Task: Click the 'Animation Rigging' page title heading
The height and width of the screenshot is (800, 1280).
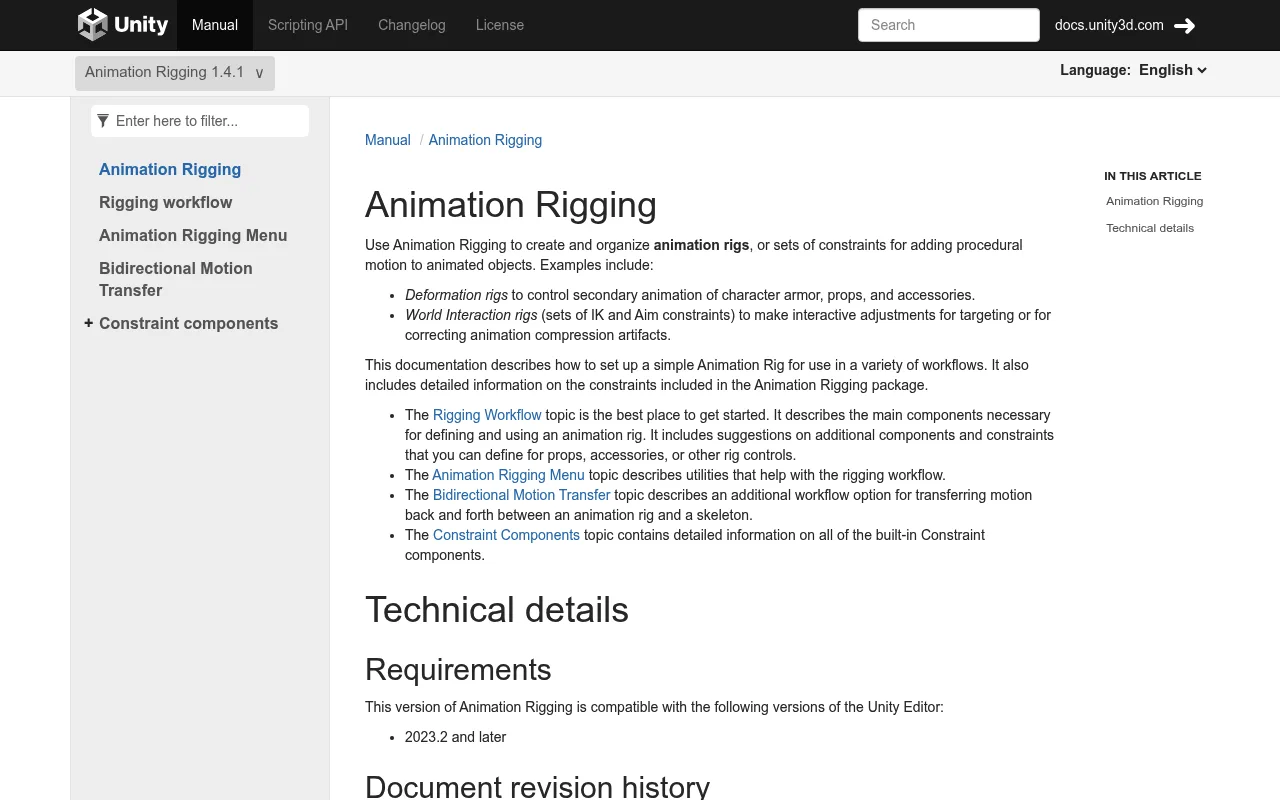Action: [511, 205]
